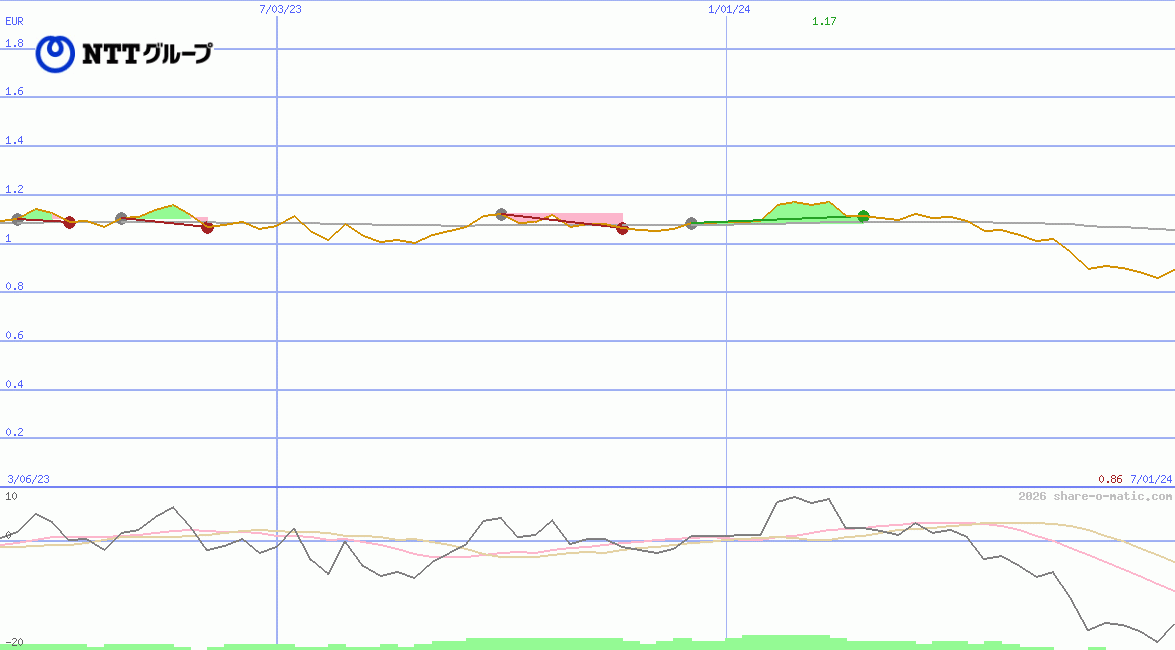Click the first gray marker at chart's left edge

[17, 219]
